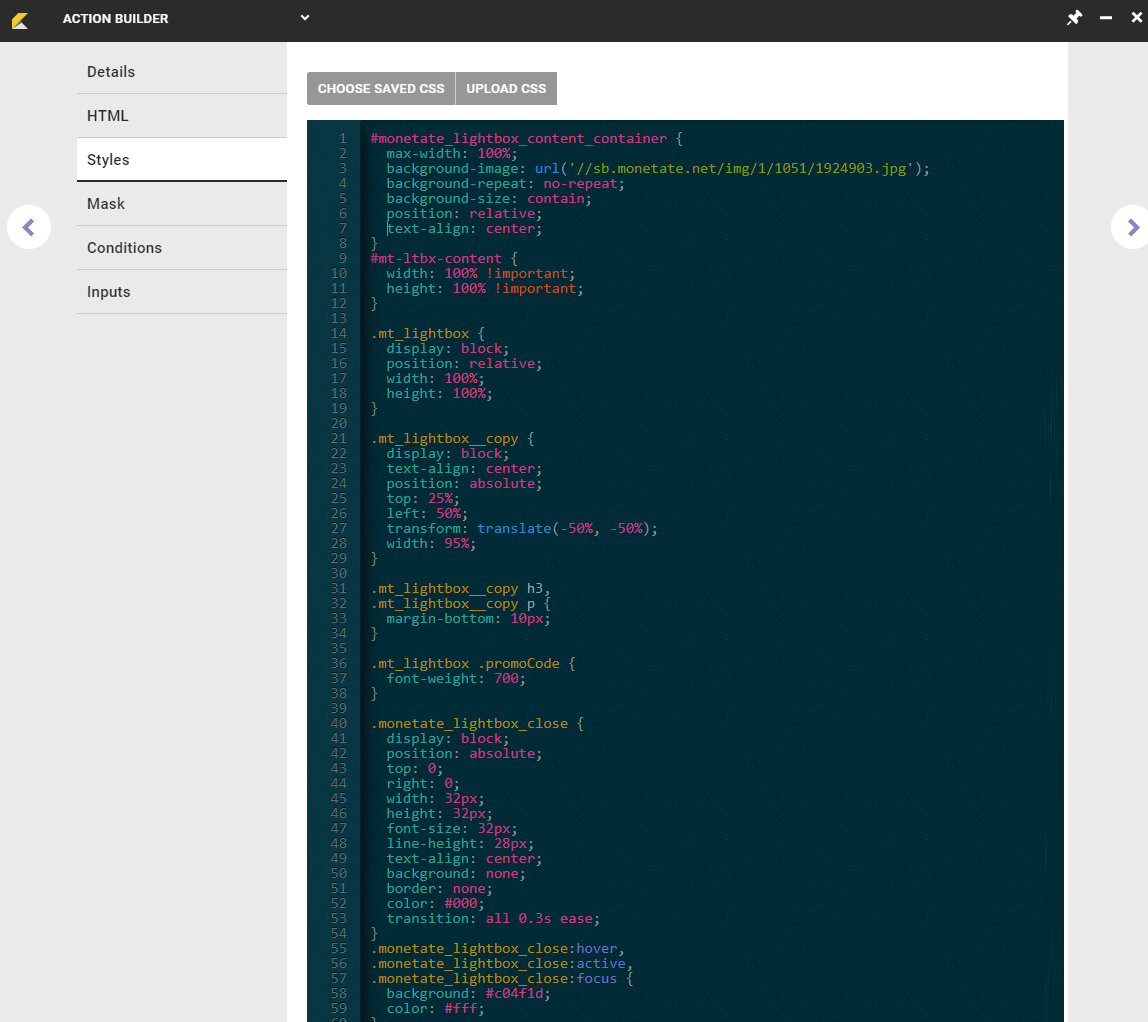Open the Mask tab
The height and width of the screenshot is (1022, 1148).
(x=106, y=204)
